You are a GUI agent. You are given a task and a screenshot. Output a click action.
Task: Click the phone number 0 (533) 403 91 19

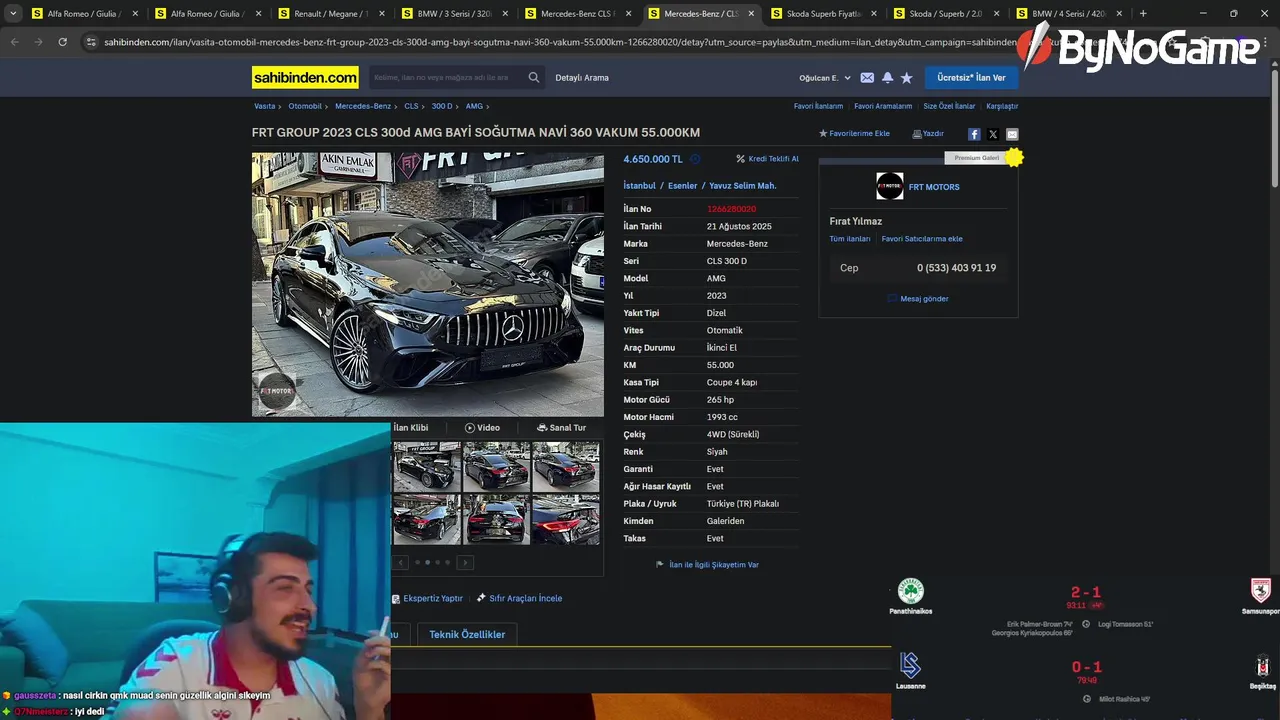coord(956,268)
